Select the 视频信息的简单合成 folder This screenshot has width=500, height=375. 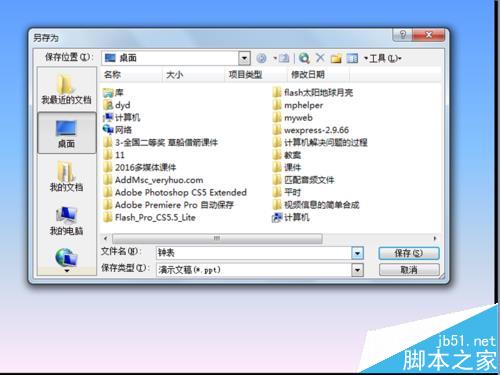point(316,205)
